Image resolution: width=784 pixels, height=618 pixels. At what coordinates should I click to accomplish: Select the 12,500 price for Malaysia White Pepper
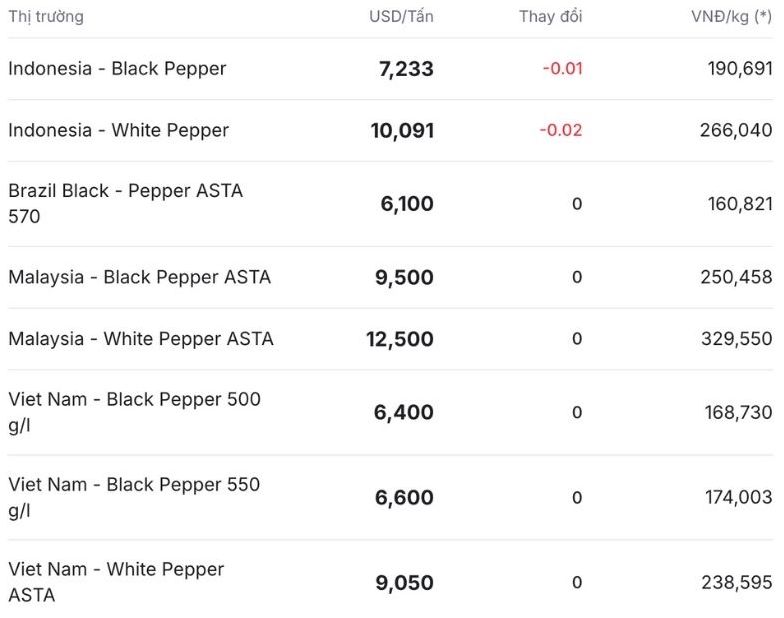[399, 340]
